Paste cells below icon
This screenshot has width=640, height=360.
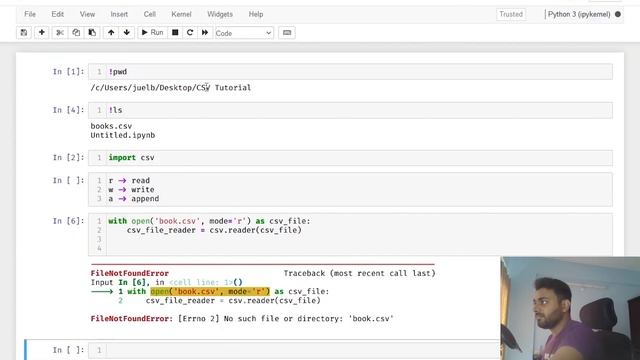point(92,33)
